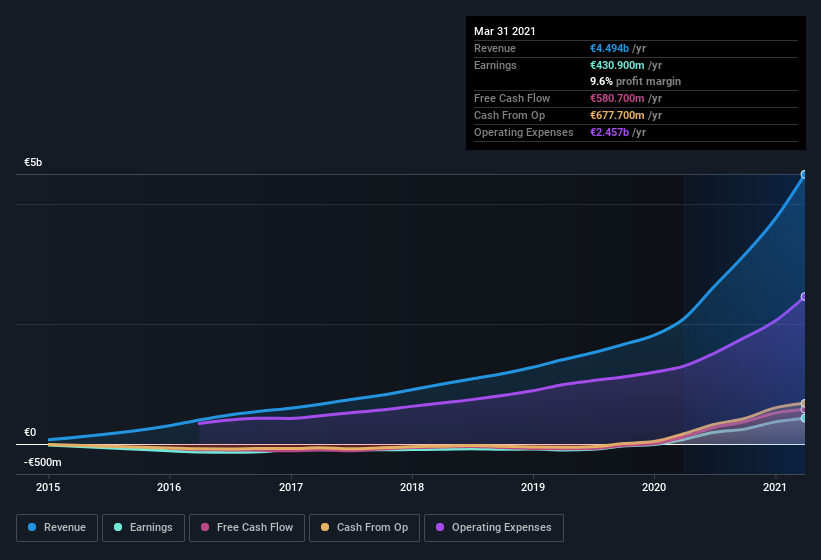The height and width of the screenshot is (560, 821).
Task: Click the -€500m y-axis label
Action: [42, 462]
